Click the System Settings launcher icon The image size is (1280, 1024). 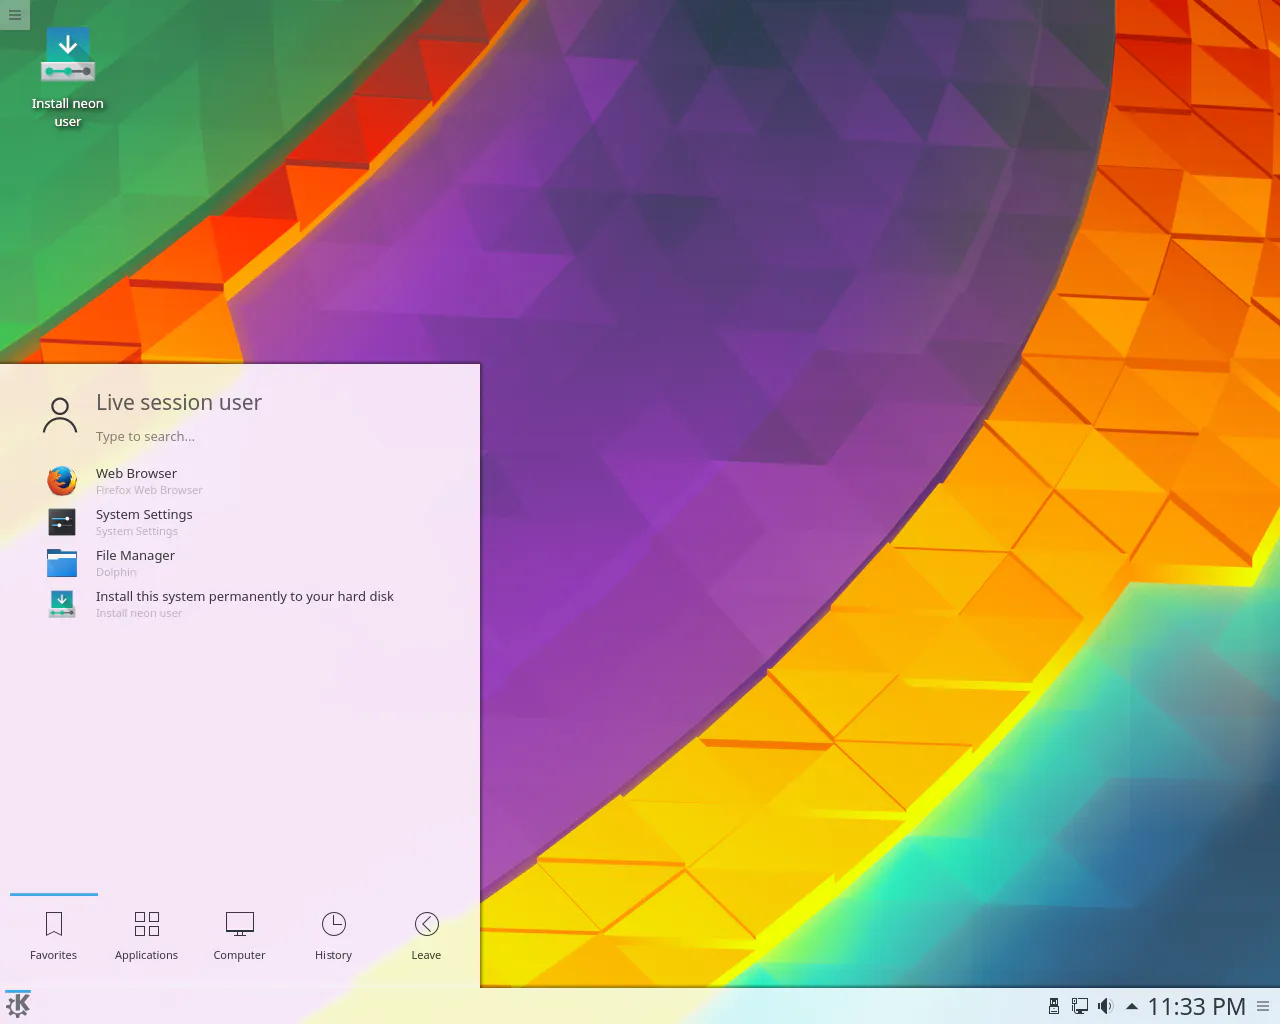click(62, 522)
